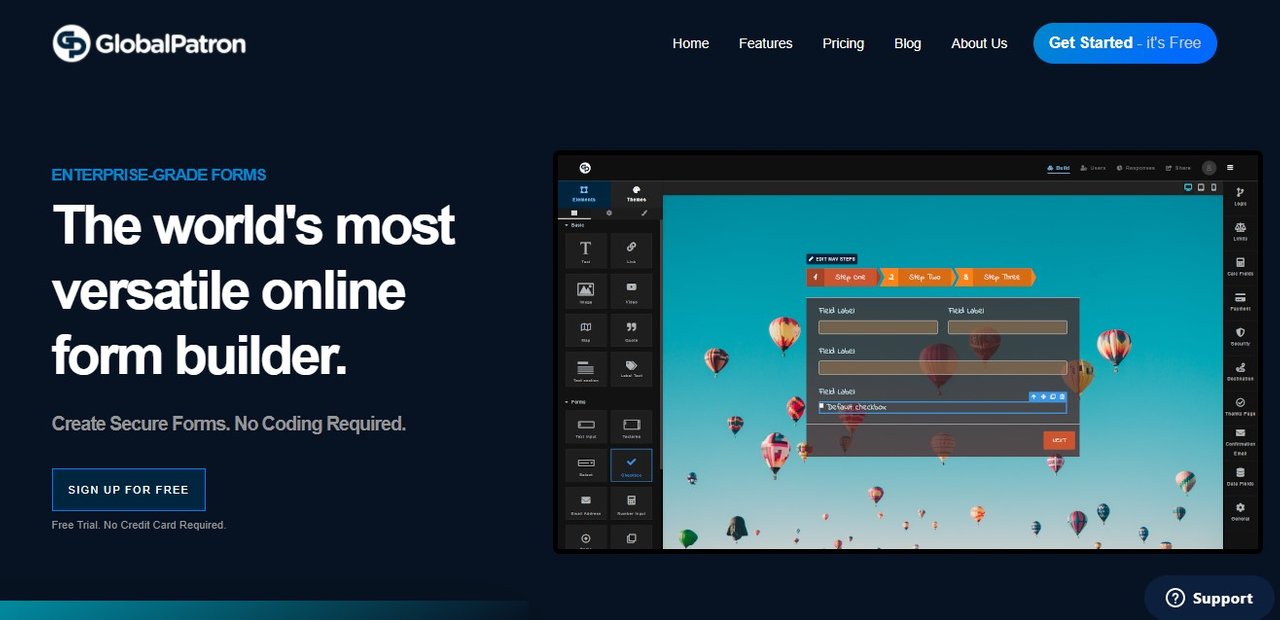
Task: Open the Share tab in builder header
Action: (x=1178, y=168)
